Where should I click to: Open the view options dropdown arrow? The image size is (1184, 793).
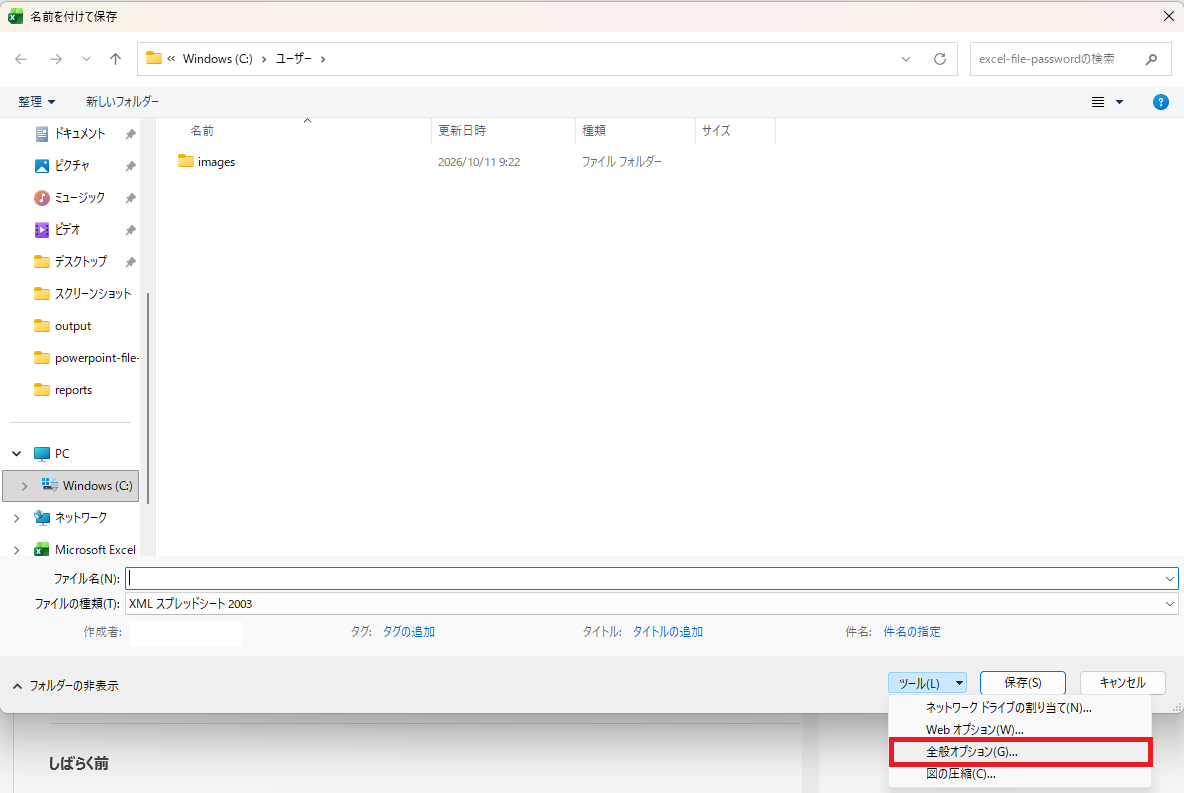click(1119, 102)
